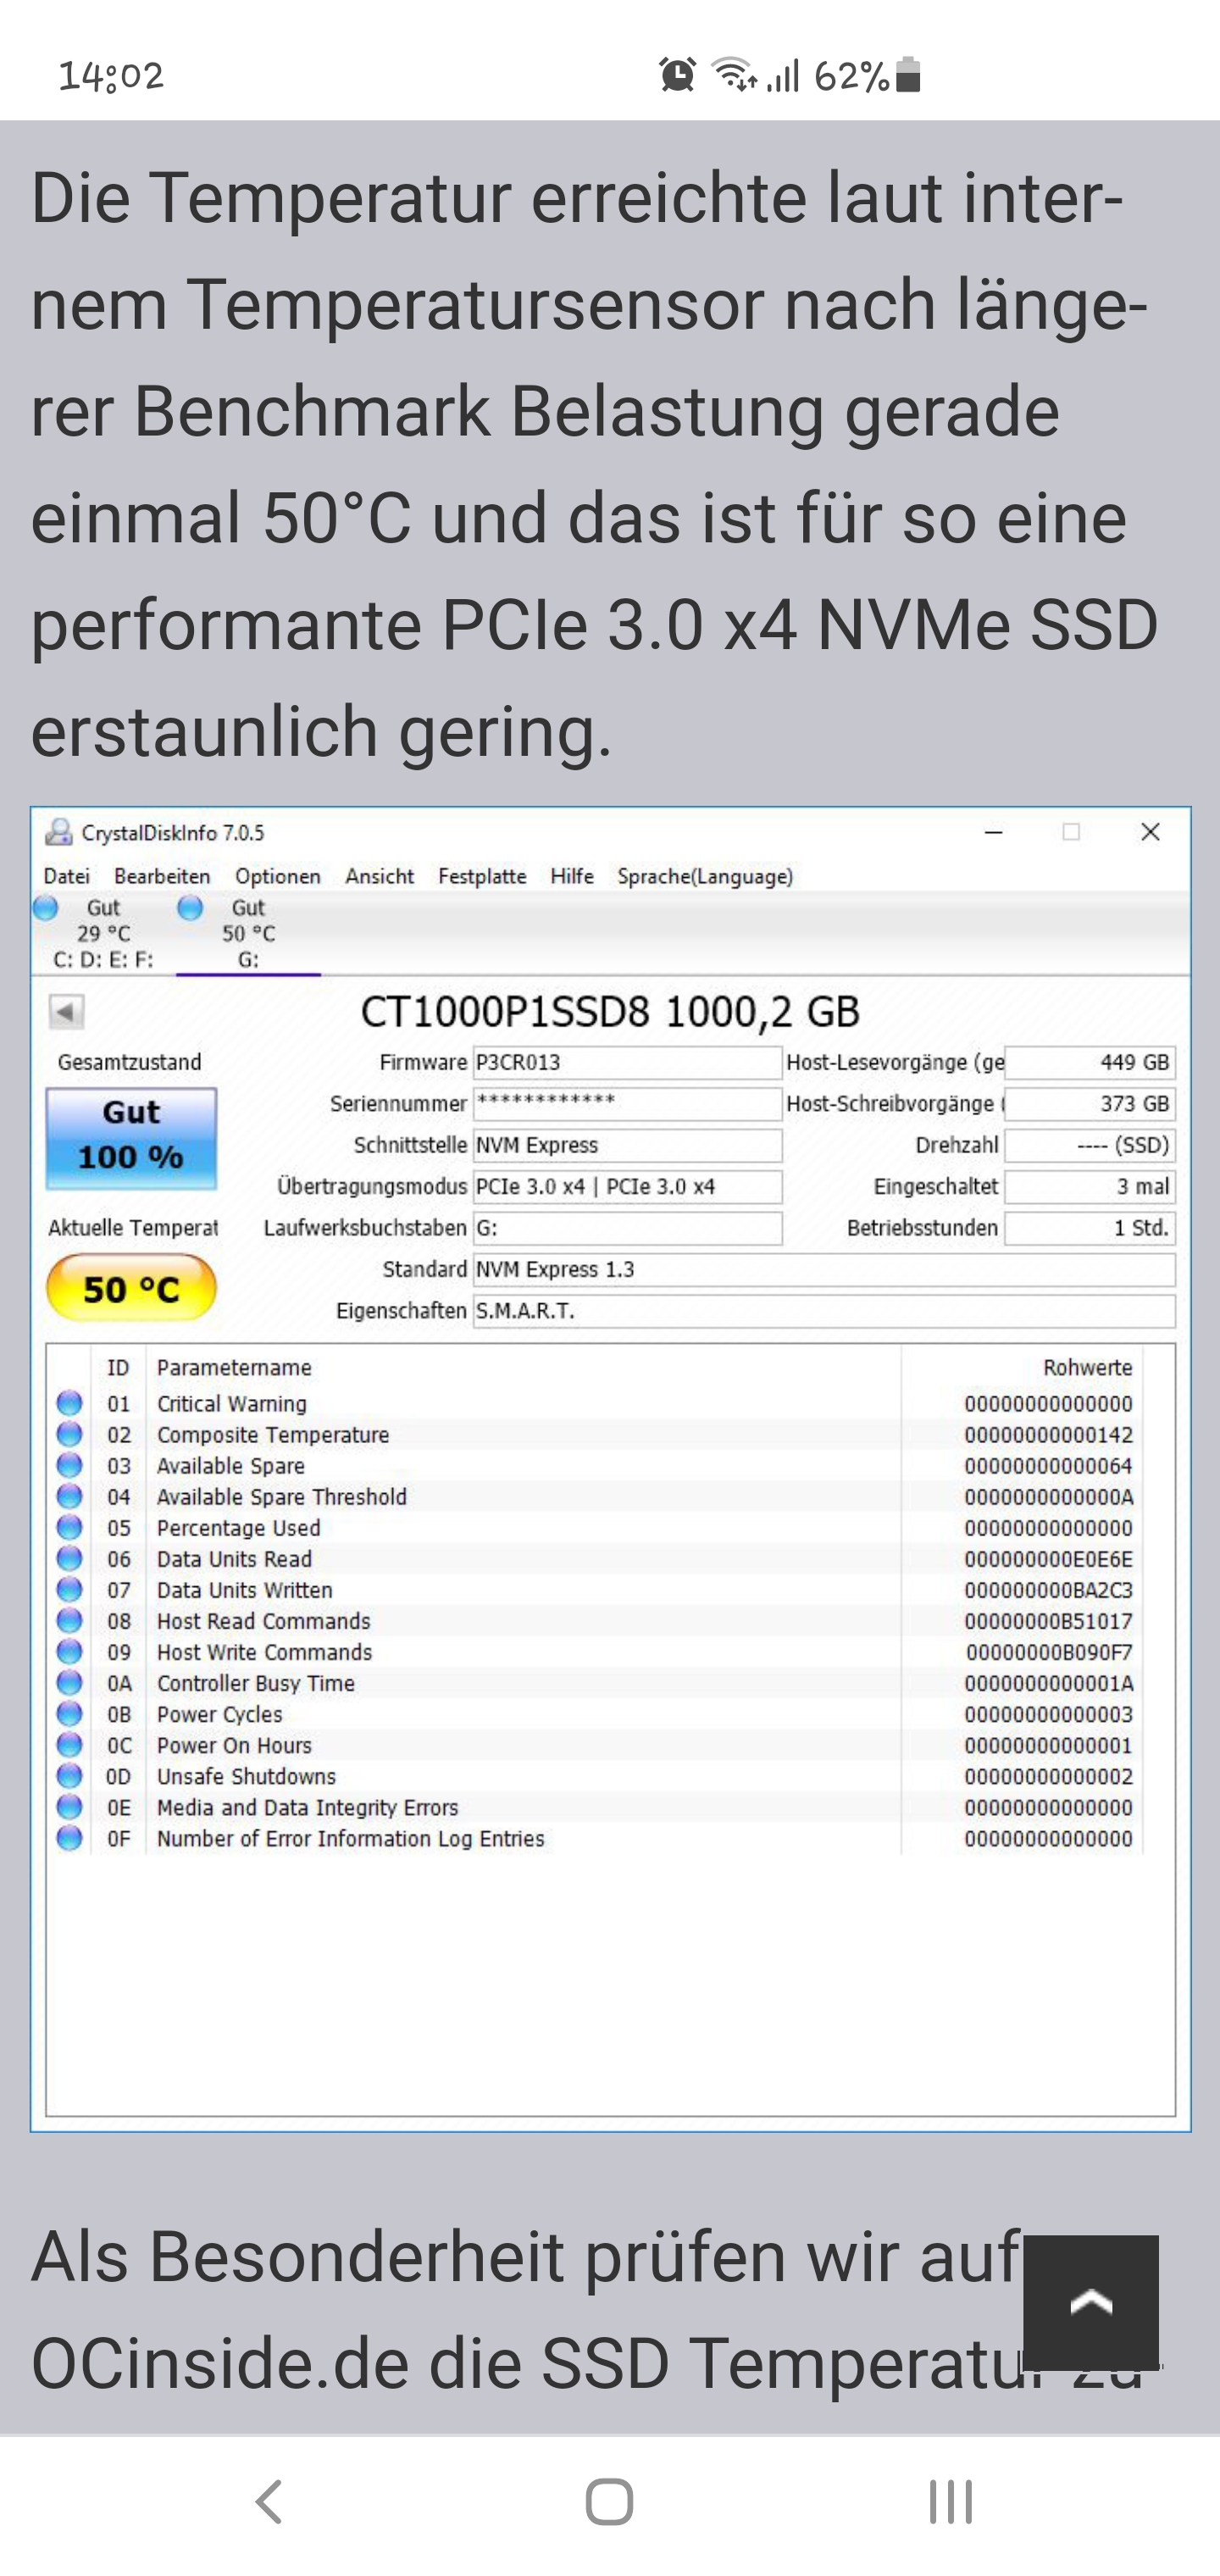Tap the scroll-to-top arrow button
The width and height of the screenshot is (1220, 2576).
pos(1091,2303)
